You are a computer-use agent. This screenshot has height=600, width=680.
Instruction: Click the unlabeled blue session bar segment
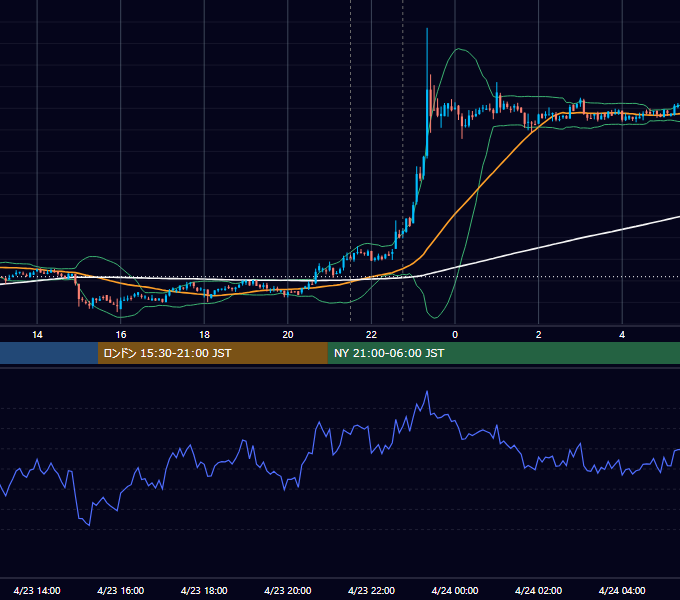point(49,353)
